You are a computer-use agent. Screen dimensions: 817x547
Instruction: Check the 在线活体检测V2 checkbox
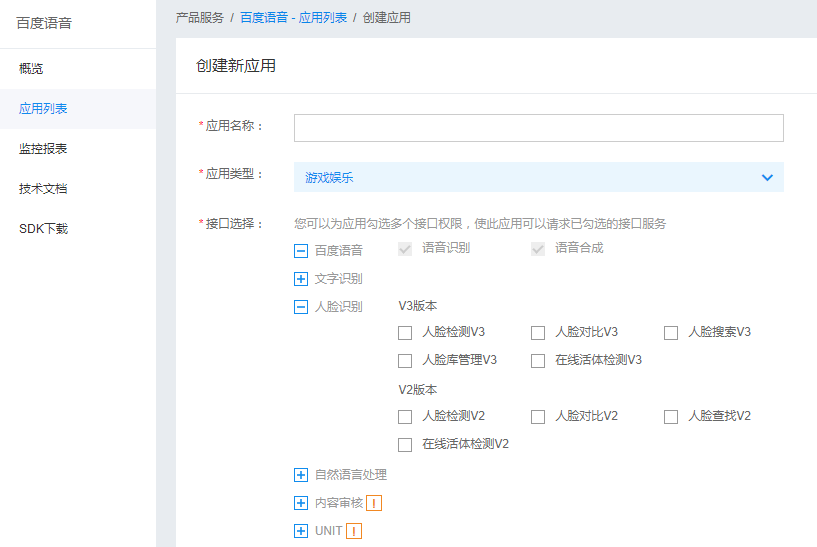(x=405, y=445)
